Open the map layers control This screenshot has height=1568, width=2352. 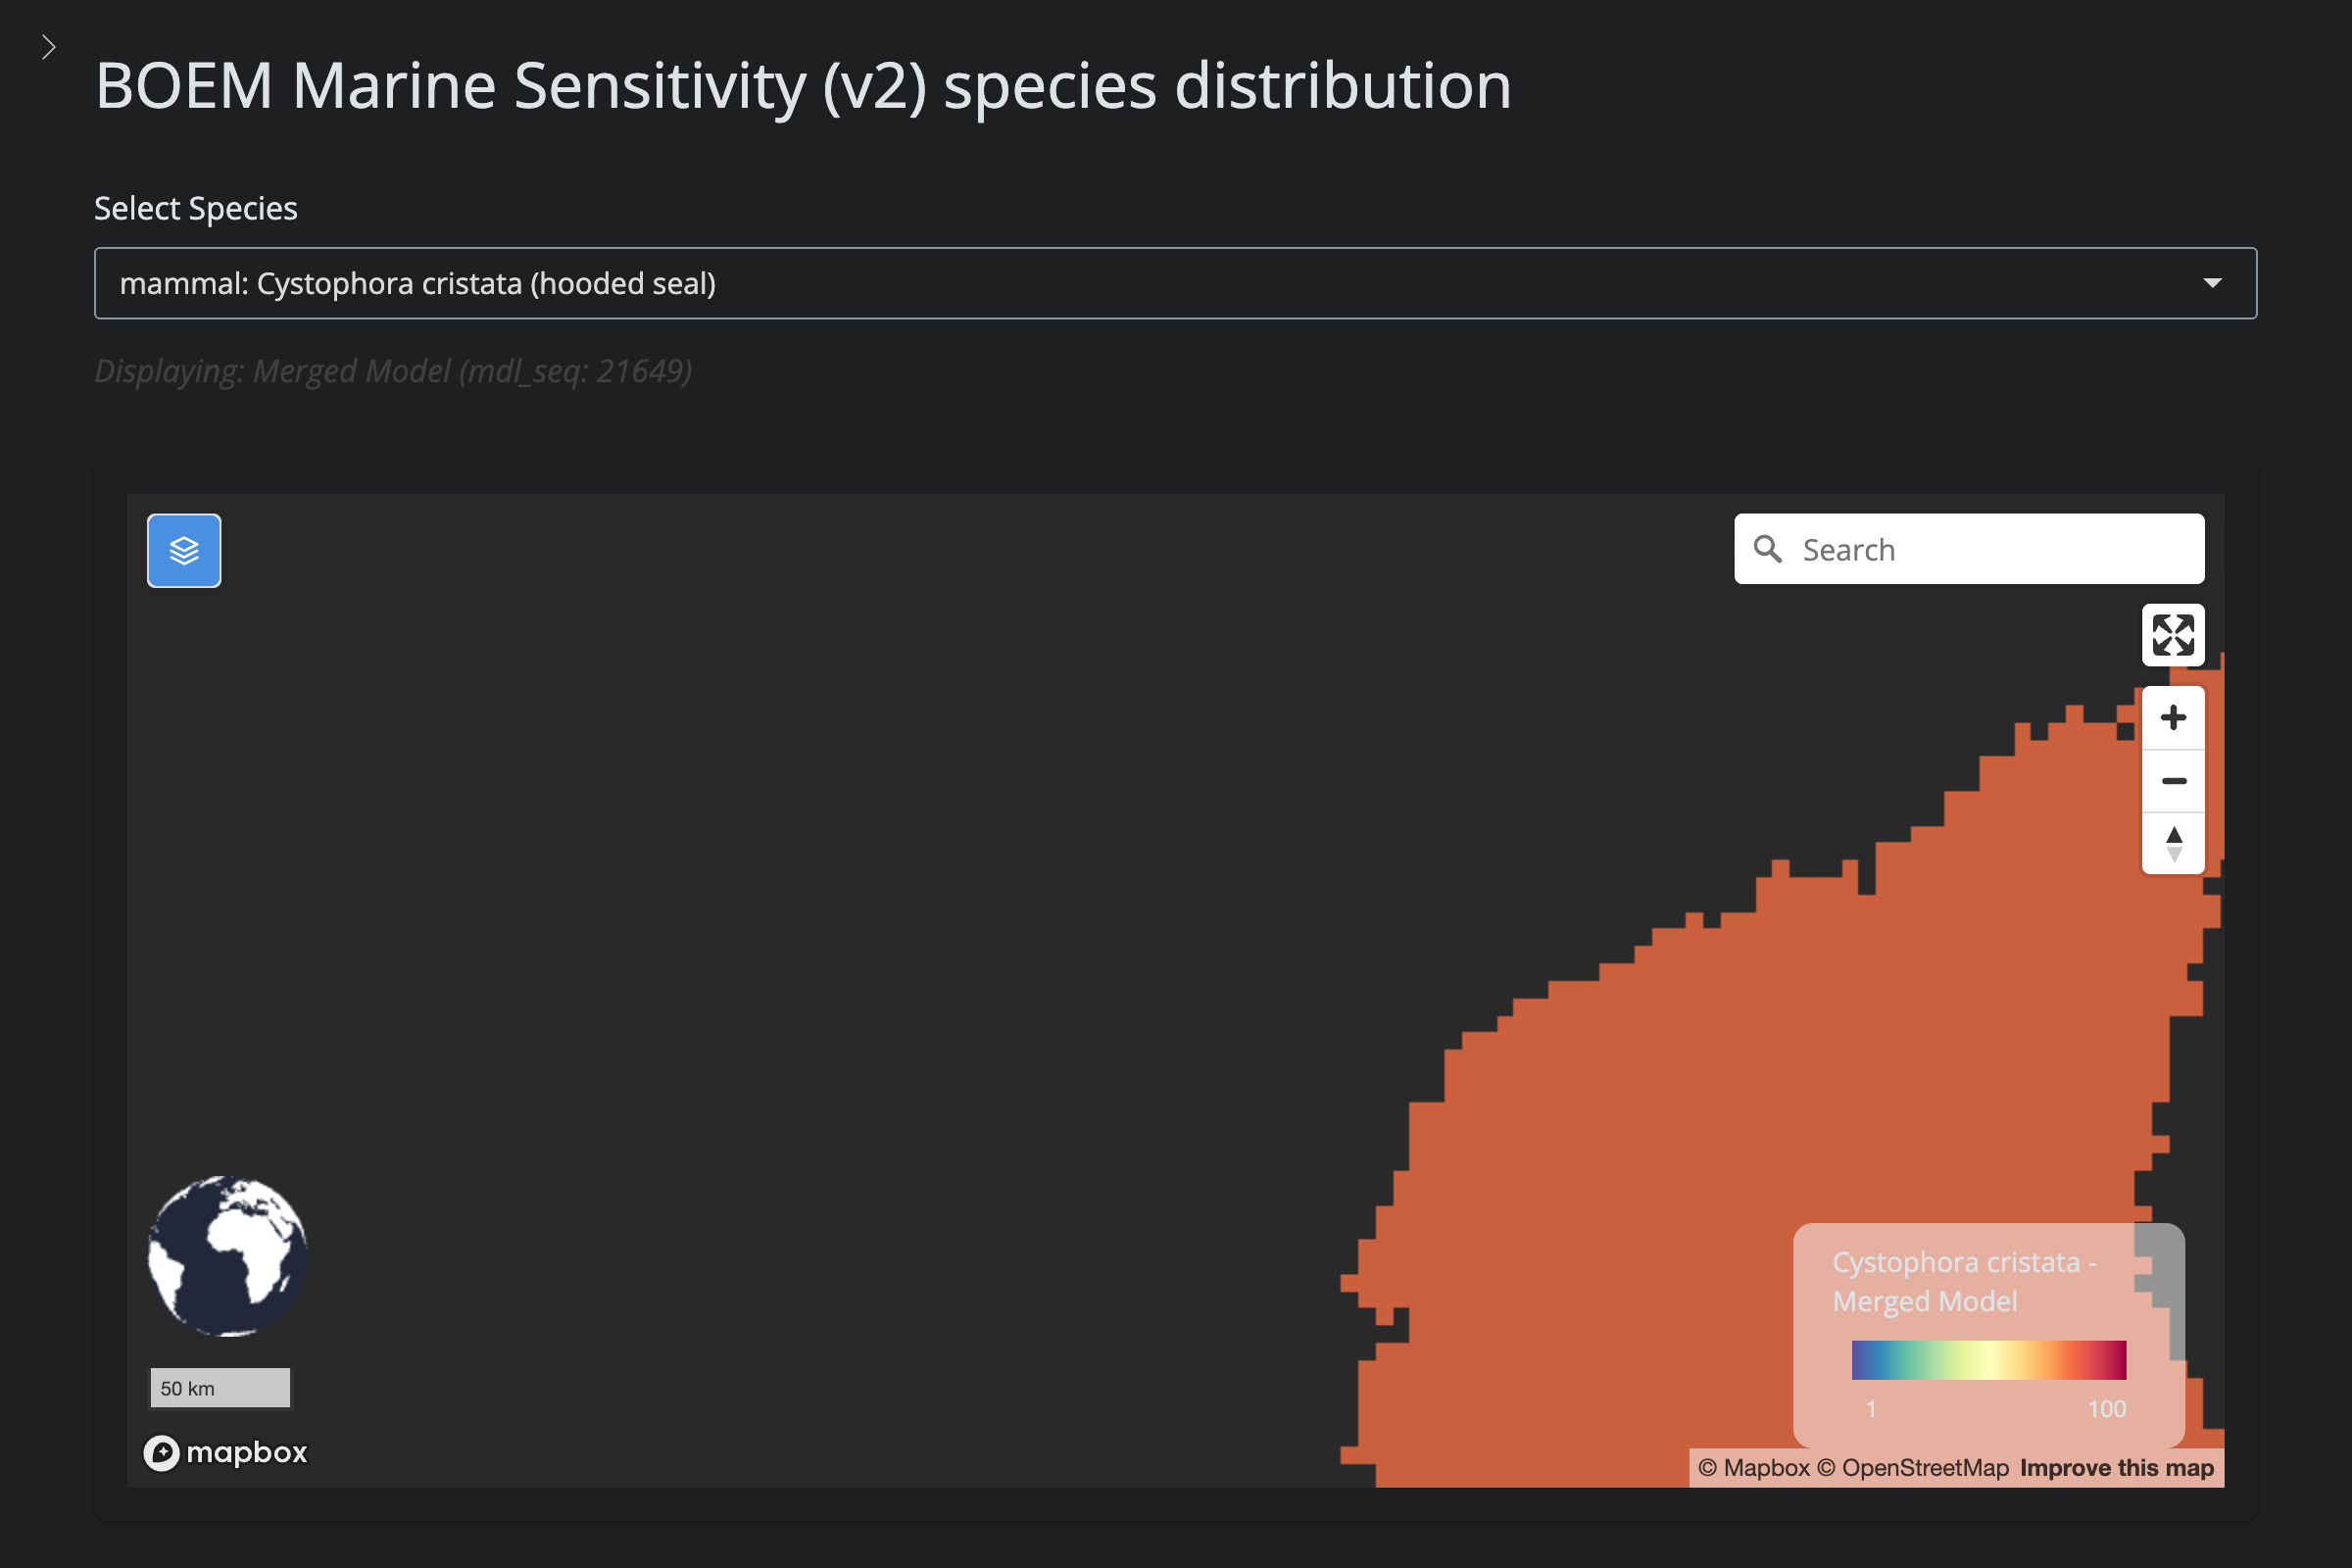point(184,551)
